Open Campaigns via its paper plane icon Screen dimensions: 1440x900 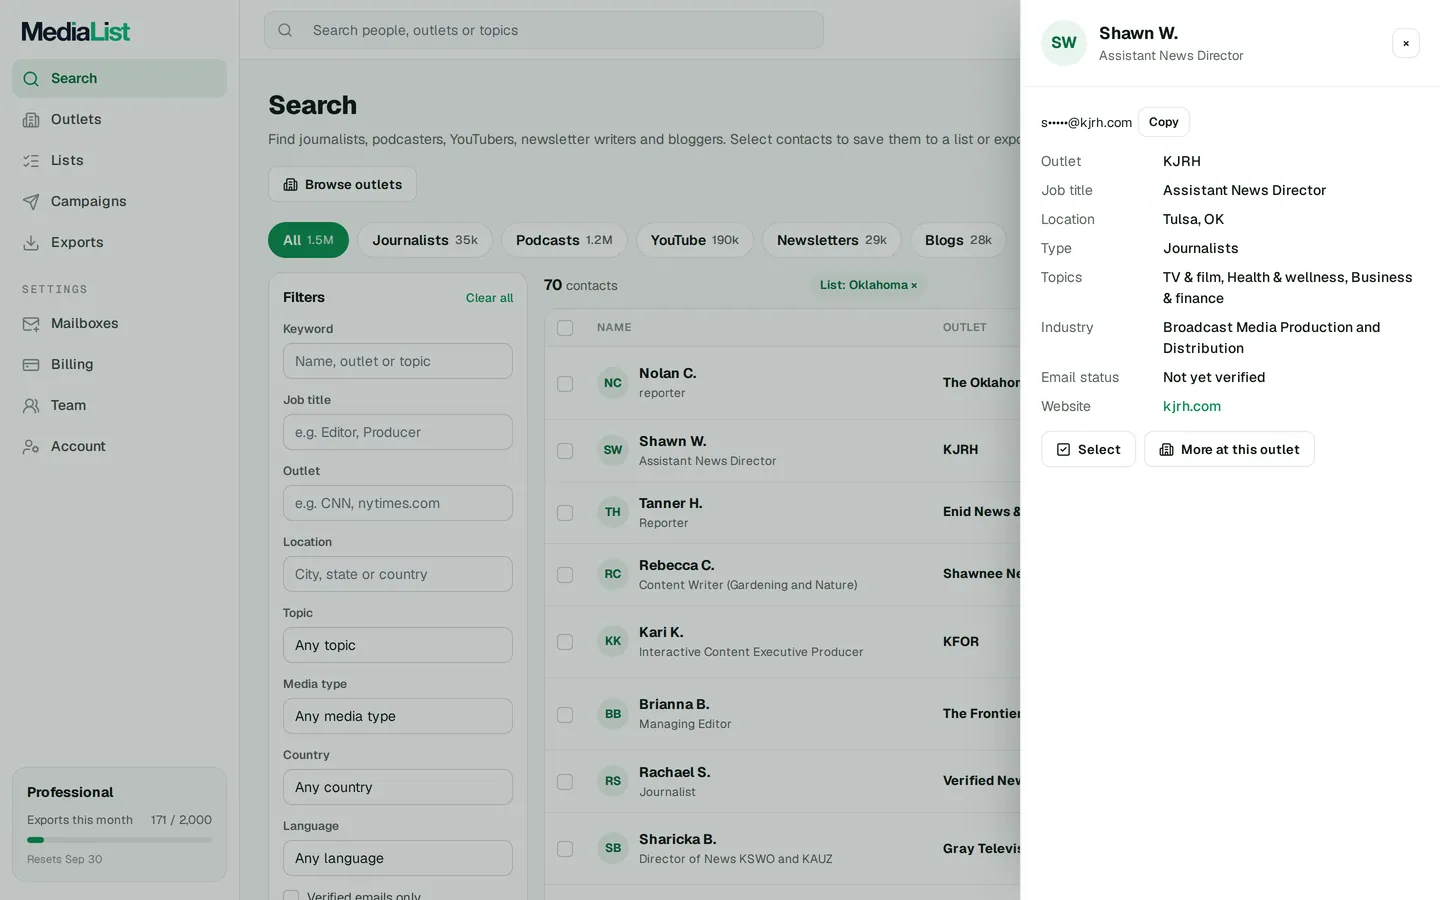(x=32, y=202)
